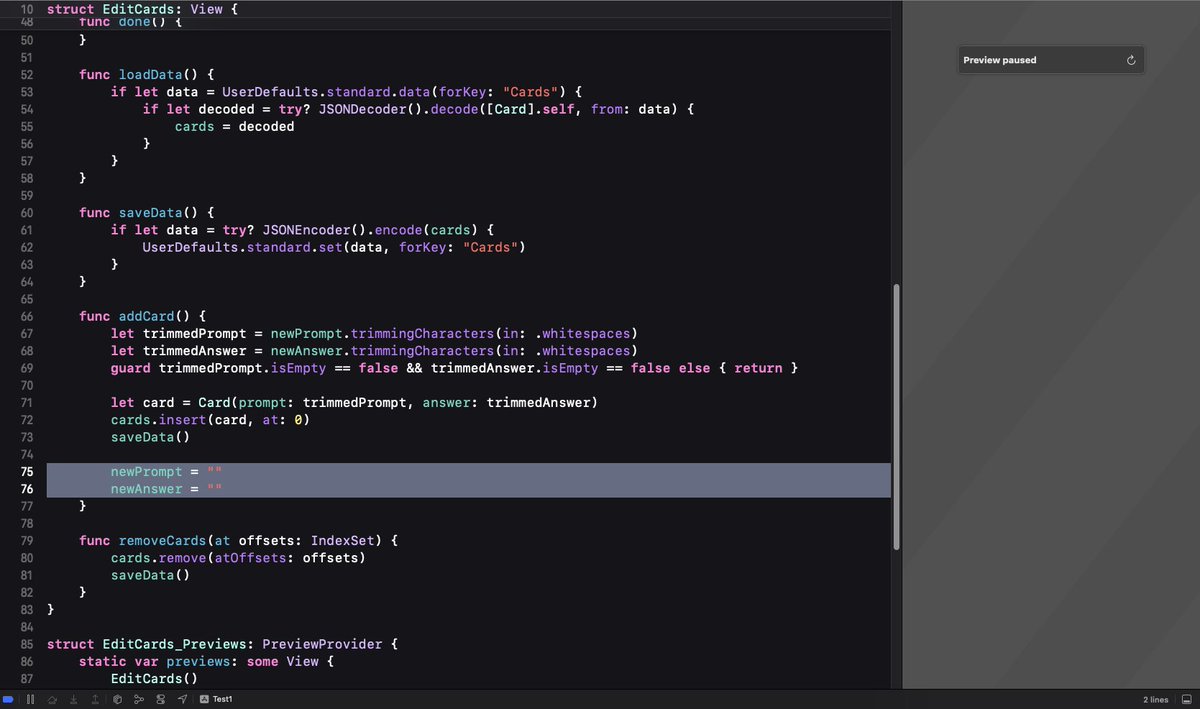The image size is (1200, 709).
Task: Open the Debug Memory Graph icon
Action: tap(139, 699)
